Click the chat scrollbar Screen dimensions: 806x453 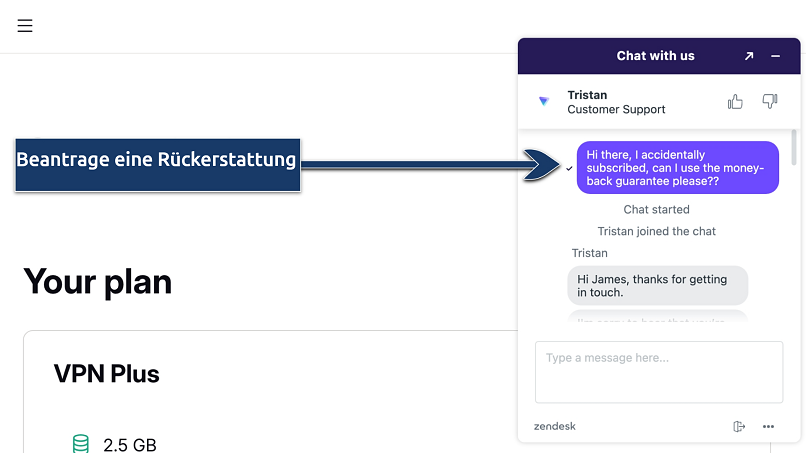click(x=794, y=147)
